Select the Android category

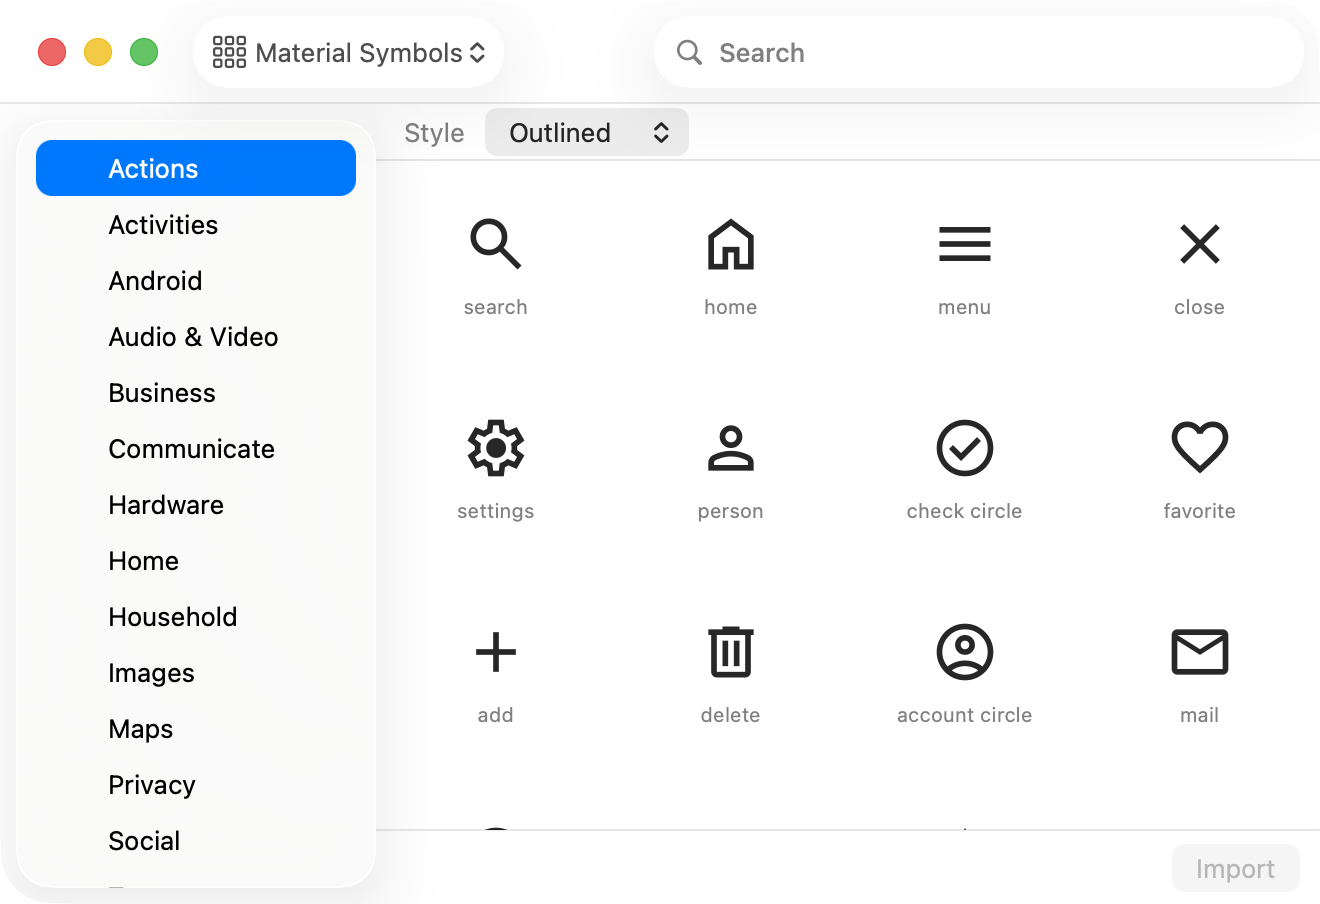(196, 281)
